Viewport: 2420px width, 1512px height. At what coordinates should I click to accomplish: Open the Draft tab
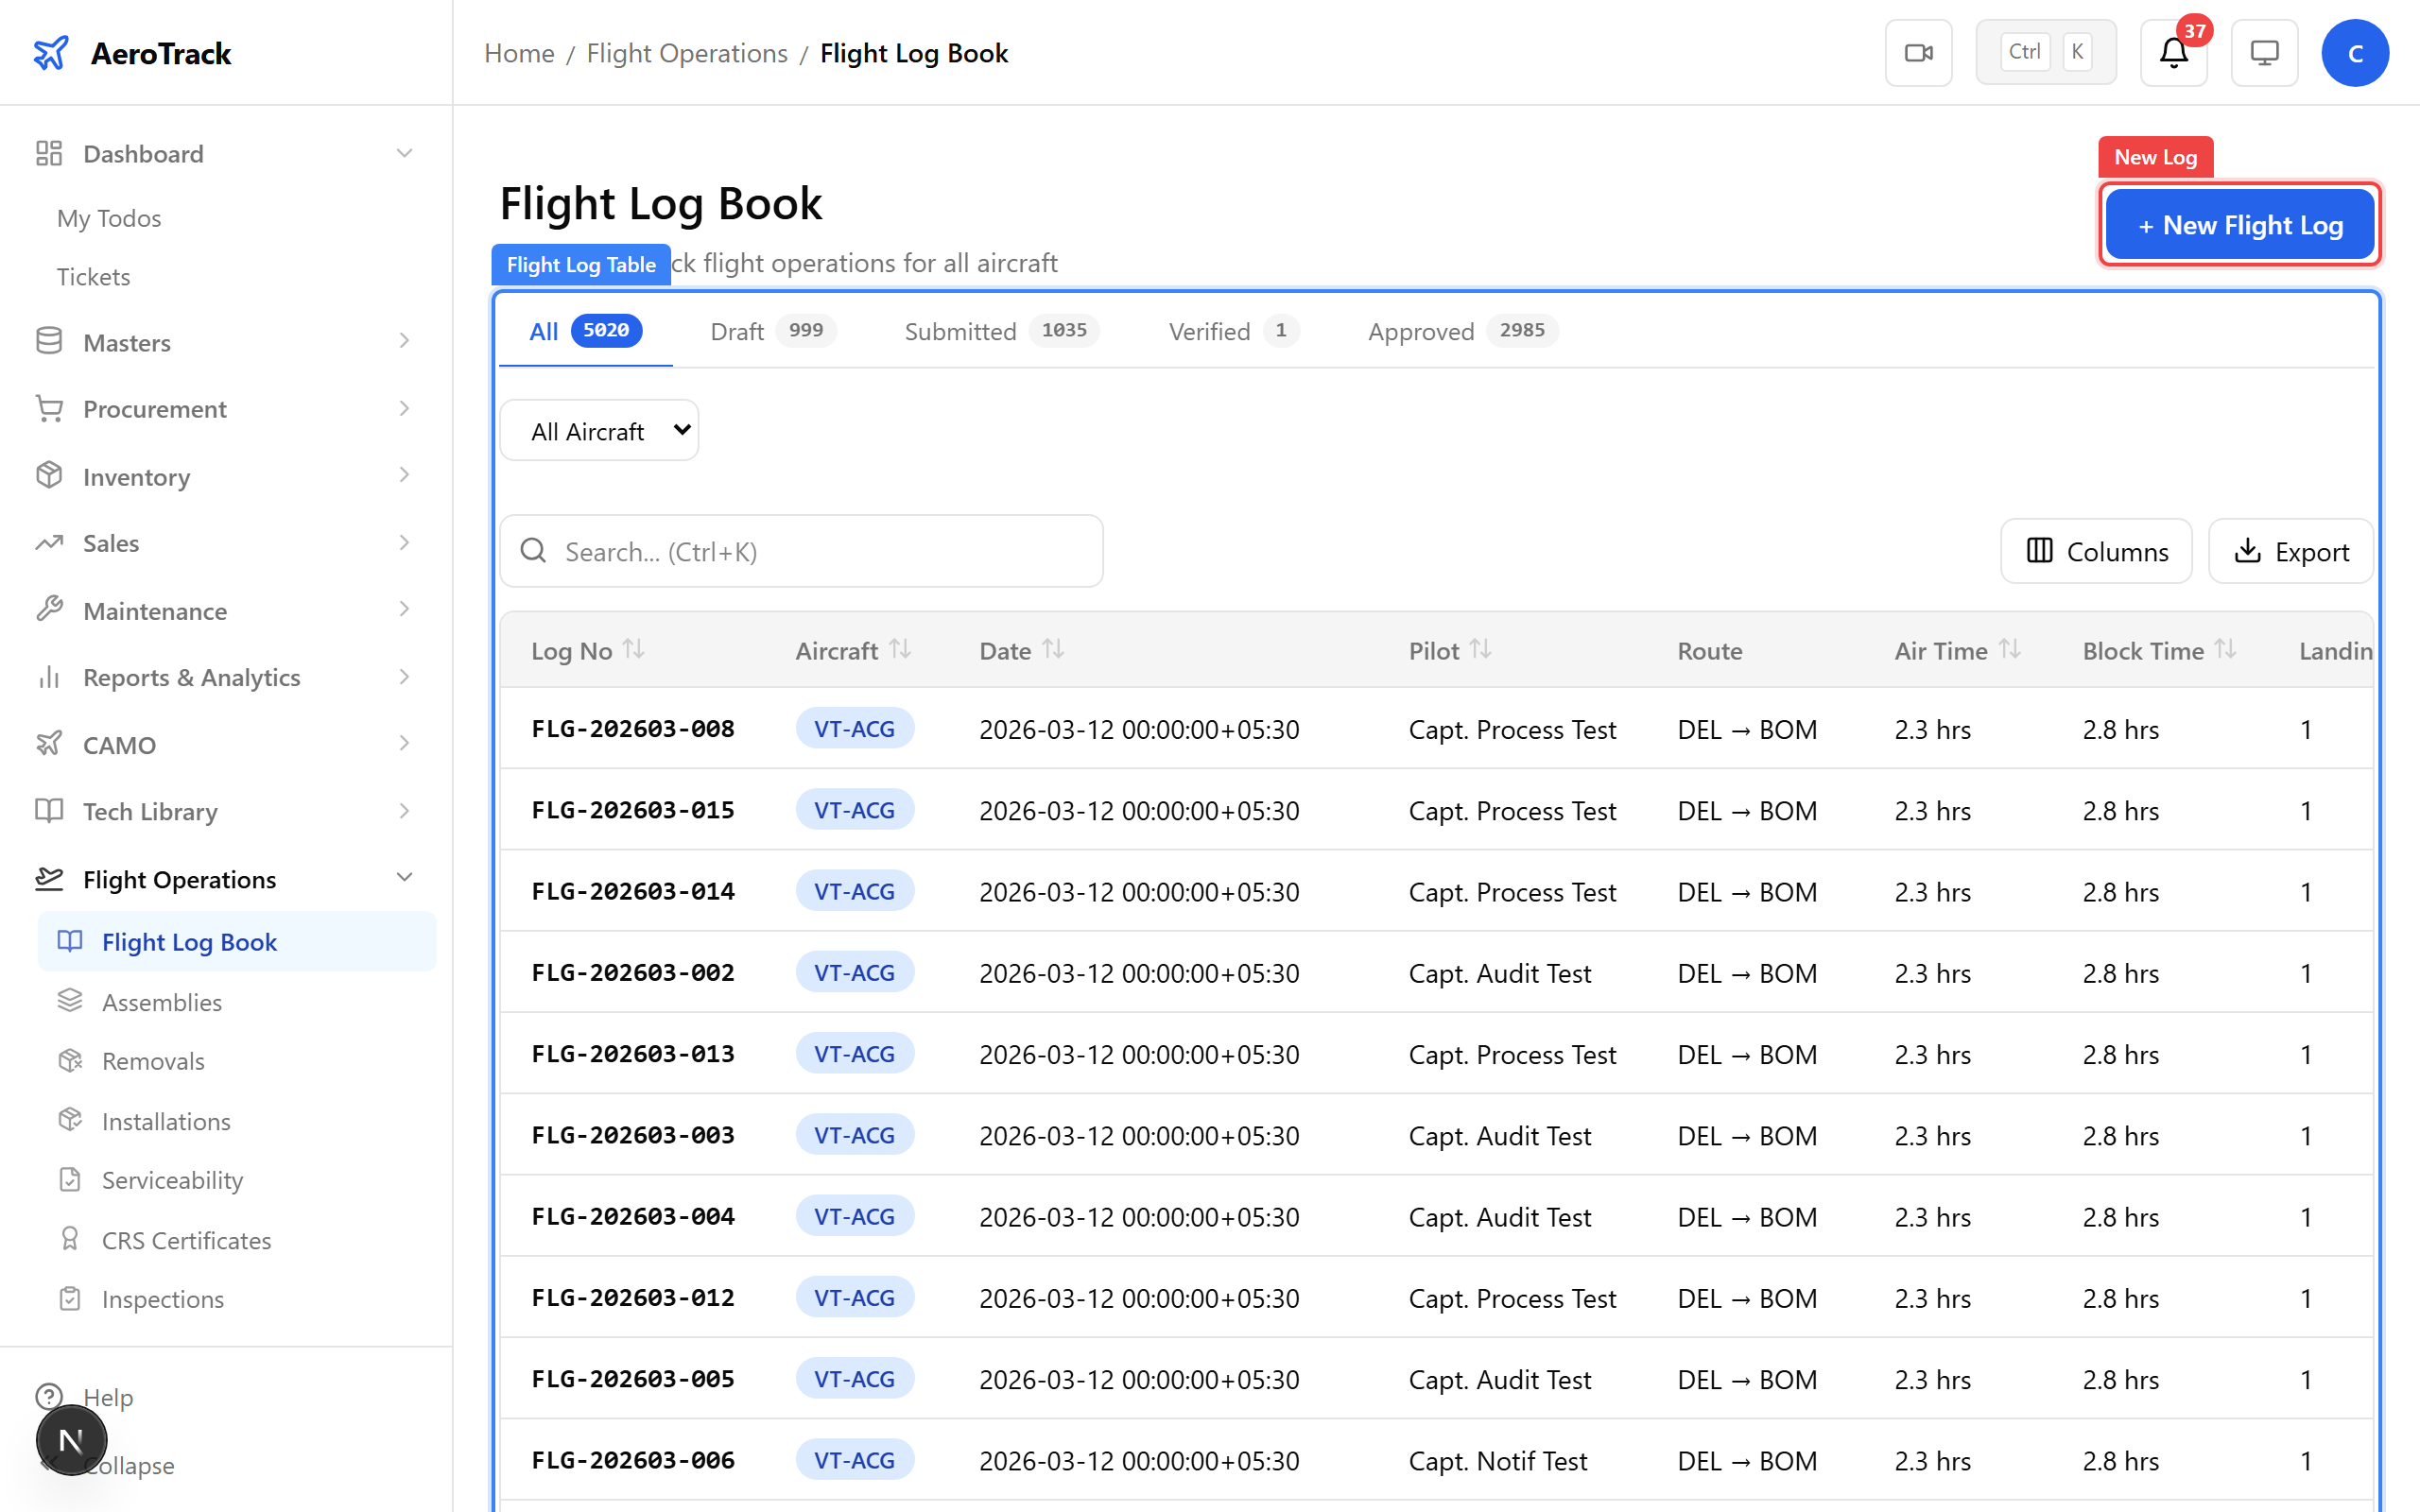pos(737,331)
